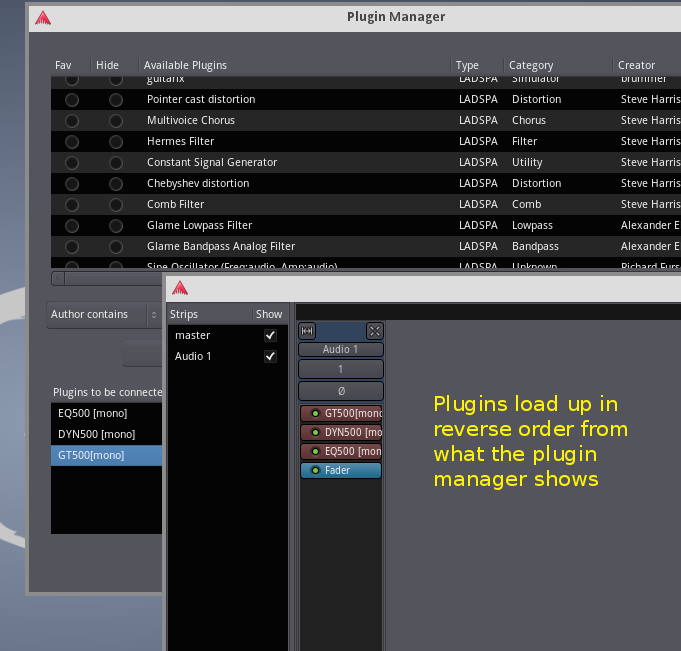This screenshot has height=651, width=681.
Task: Toggle the DYN500 plugin's green enable LED
Action: pos(315,432)
